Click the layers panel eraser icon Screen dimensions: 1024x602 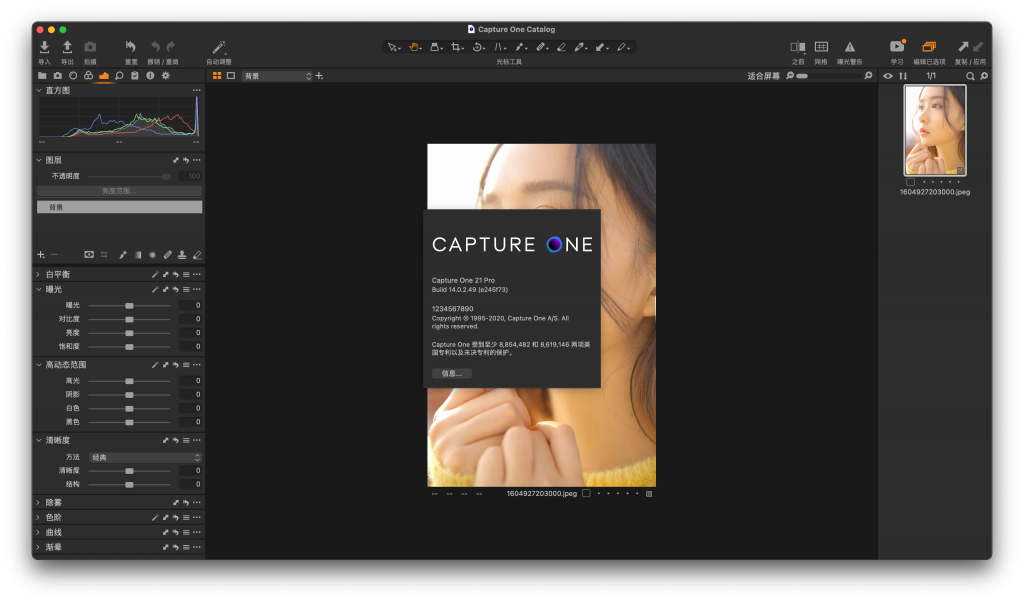point(197,255)
